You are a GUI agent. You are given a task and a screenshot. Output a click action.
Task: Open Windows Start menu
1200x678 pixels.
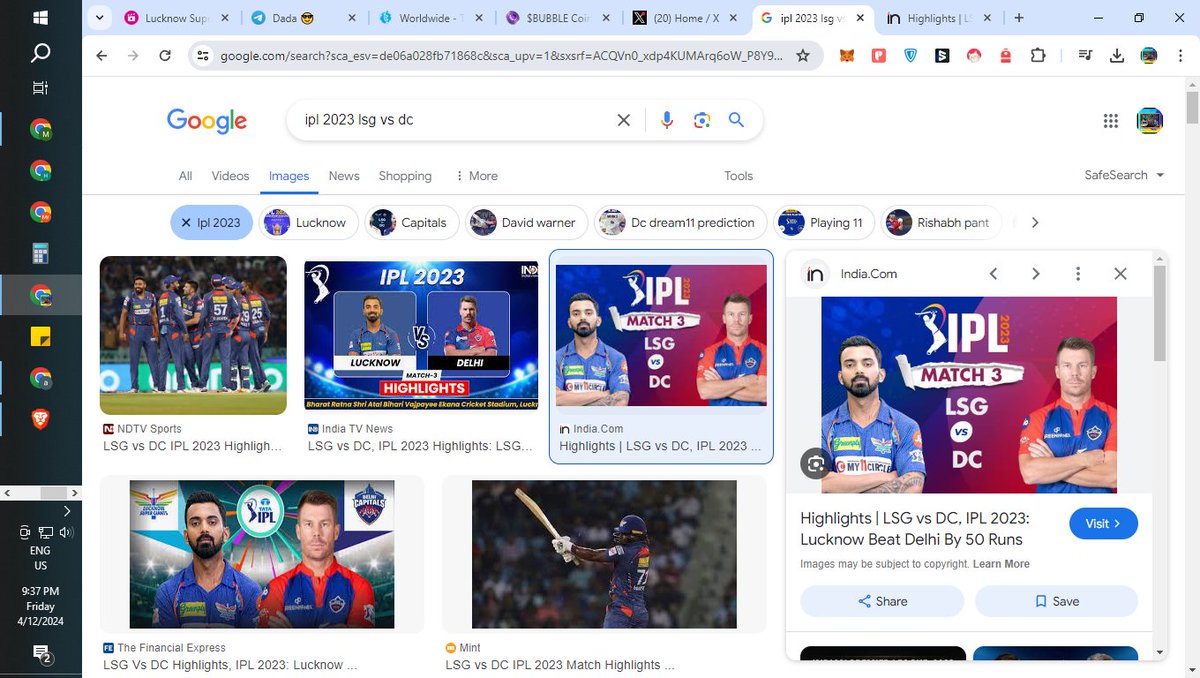click(x=40, y=18)
